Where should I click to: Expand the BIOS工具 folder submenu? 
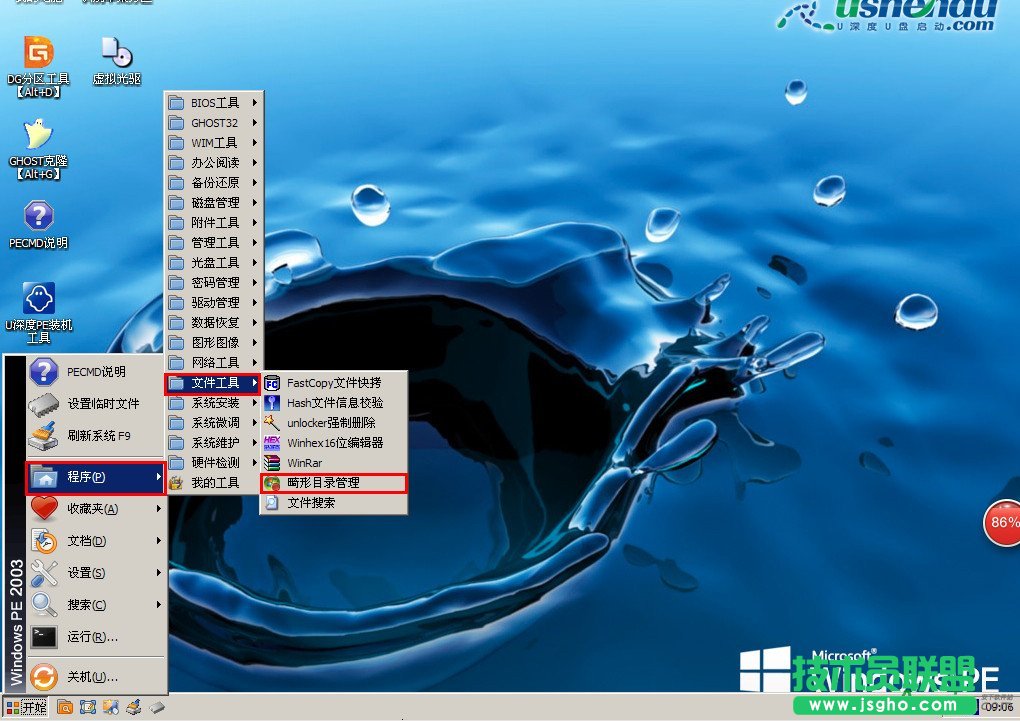[x=214, y=102]
